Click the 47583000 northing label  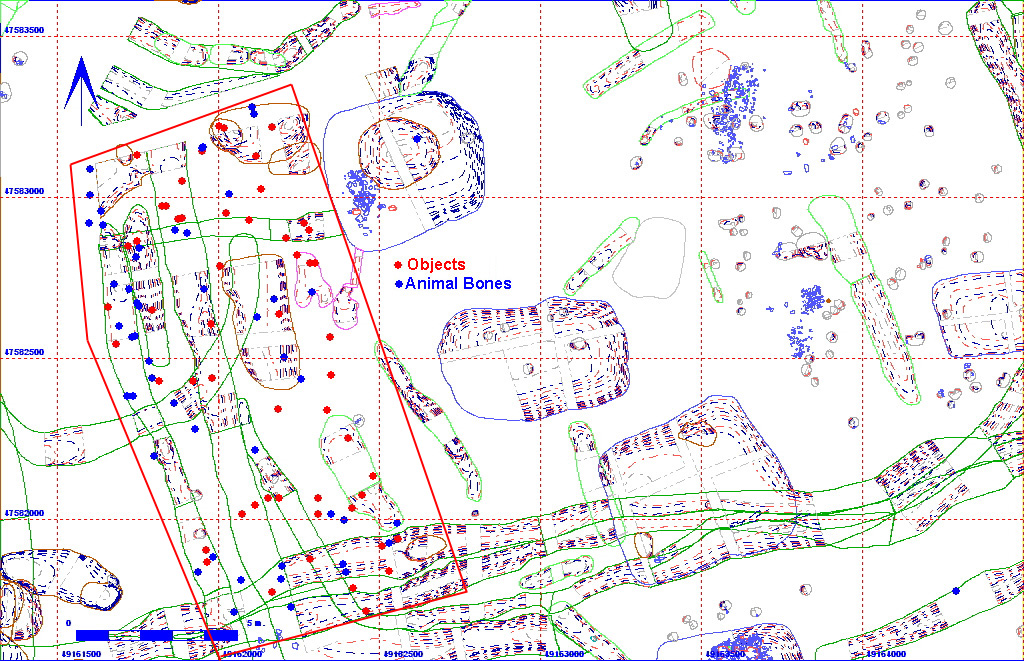25,190
